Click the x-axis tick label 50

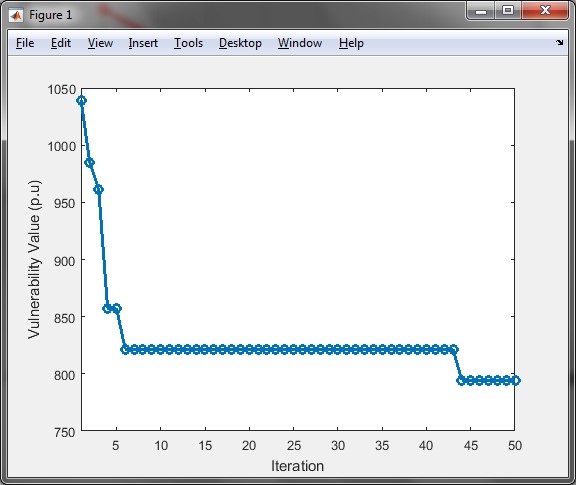[x=515, y=446]
